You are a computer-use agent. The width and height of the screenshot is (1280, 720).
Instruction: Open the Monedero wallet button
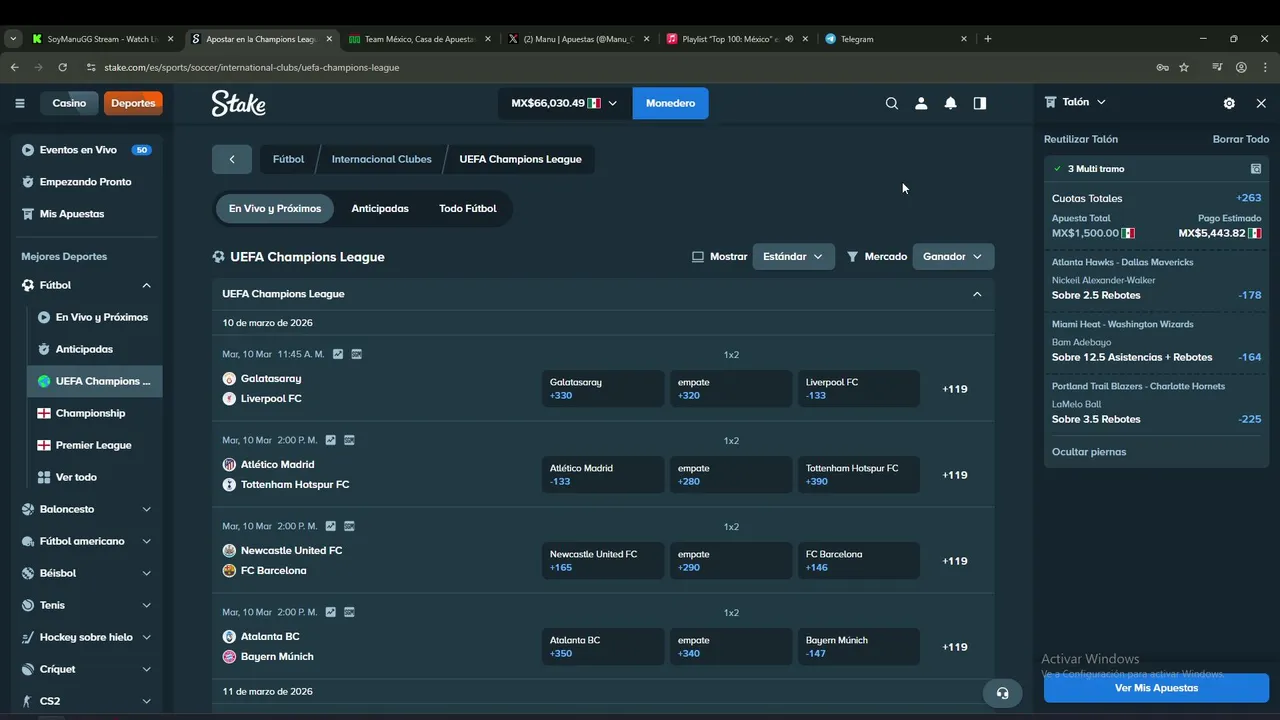pos(670,103)
